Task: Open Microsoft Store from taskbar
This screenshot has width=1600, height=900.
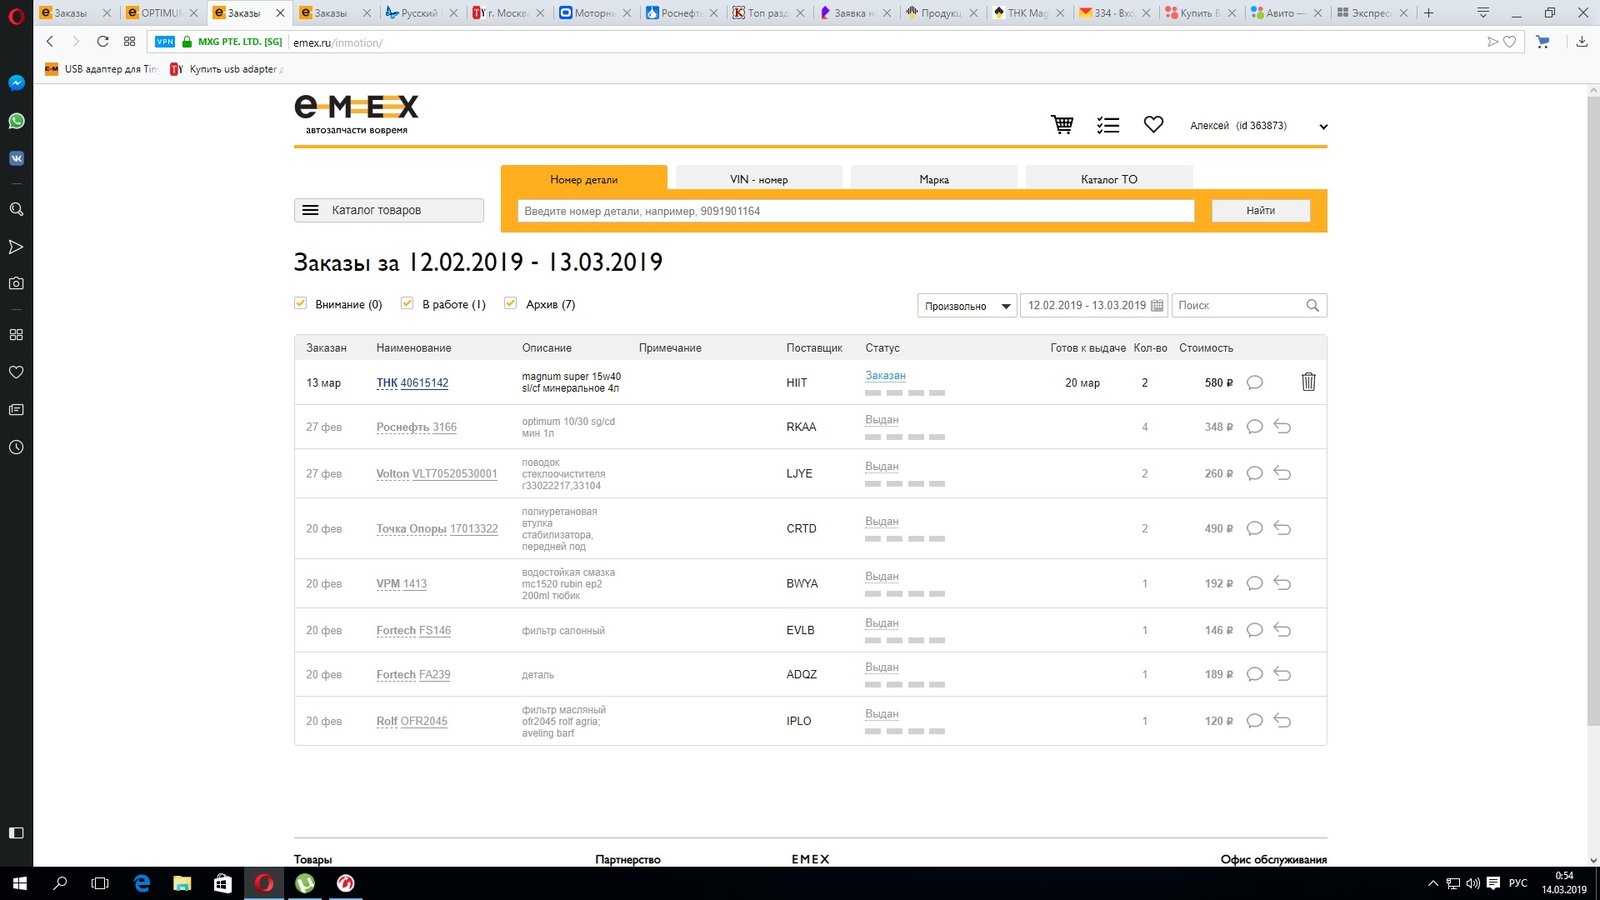Action: [x=223, y=883]
